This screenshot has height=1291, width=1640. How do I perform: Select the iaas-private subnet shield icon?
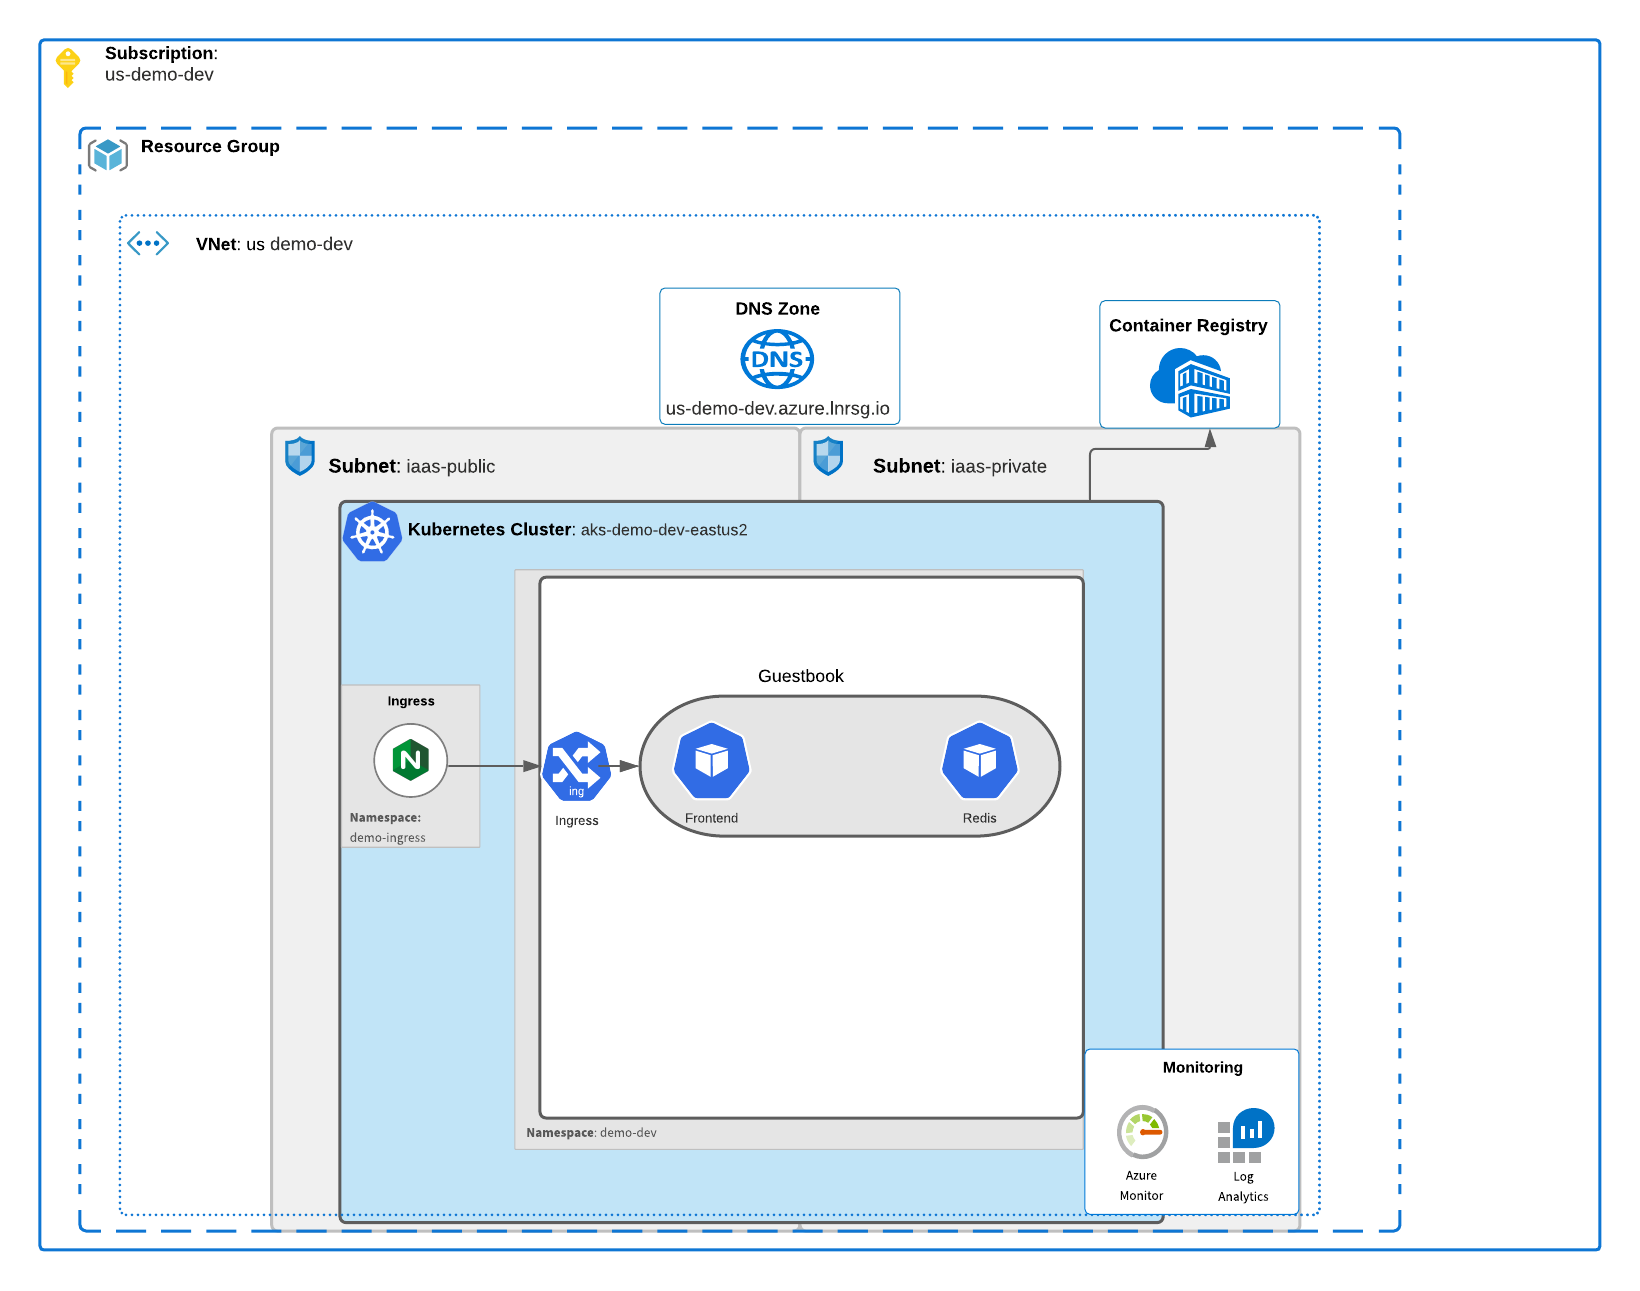tap(828, 456)
